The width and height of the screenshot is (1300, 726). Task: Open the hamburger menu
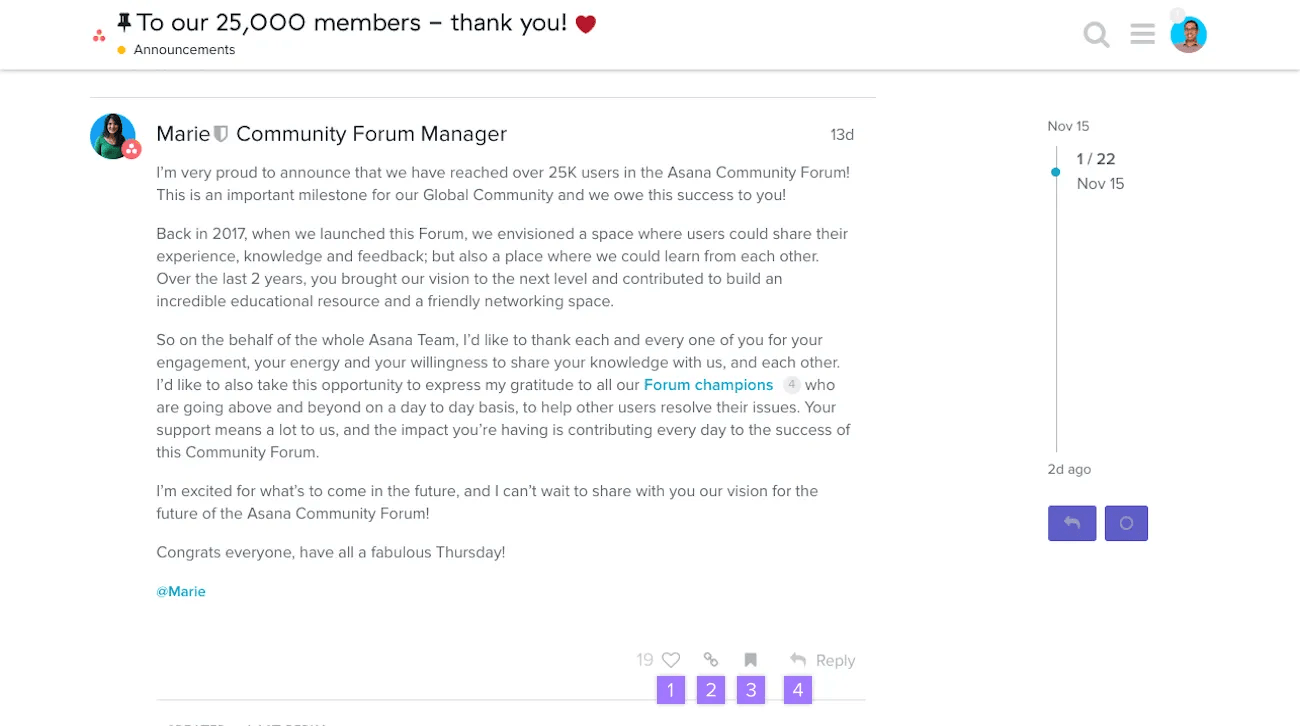pos(1142,34)
